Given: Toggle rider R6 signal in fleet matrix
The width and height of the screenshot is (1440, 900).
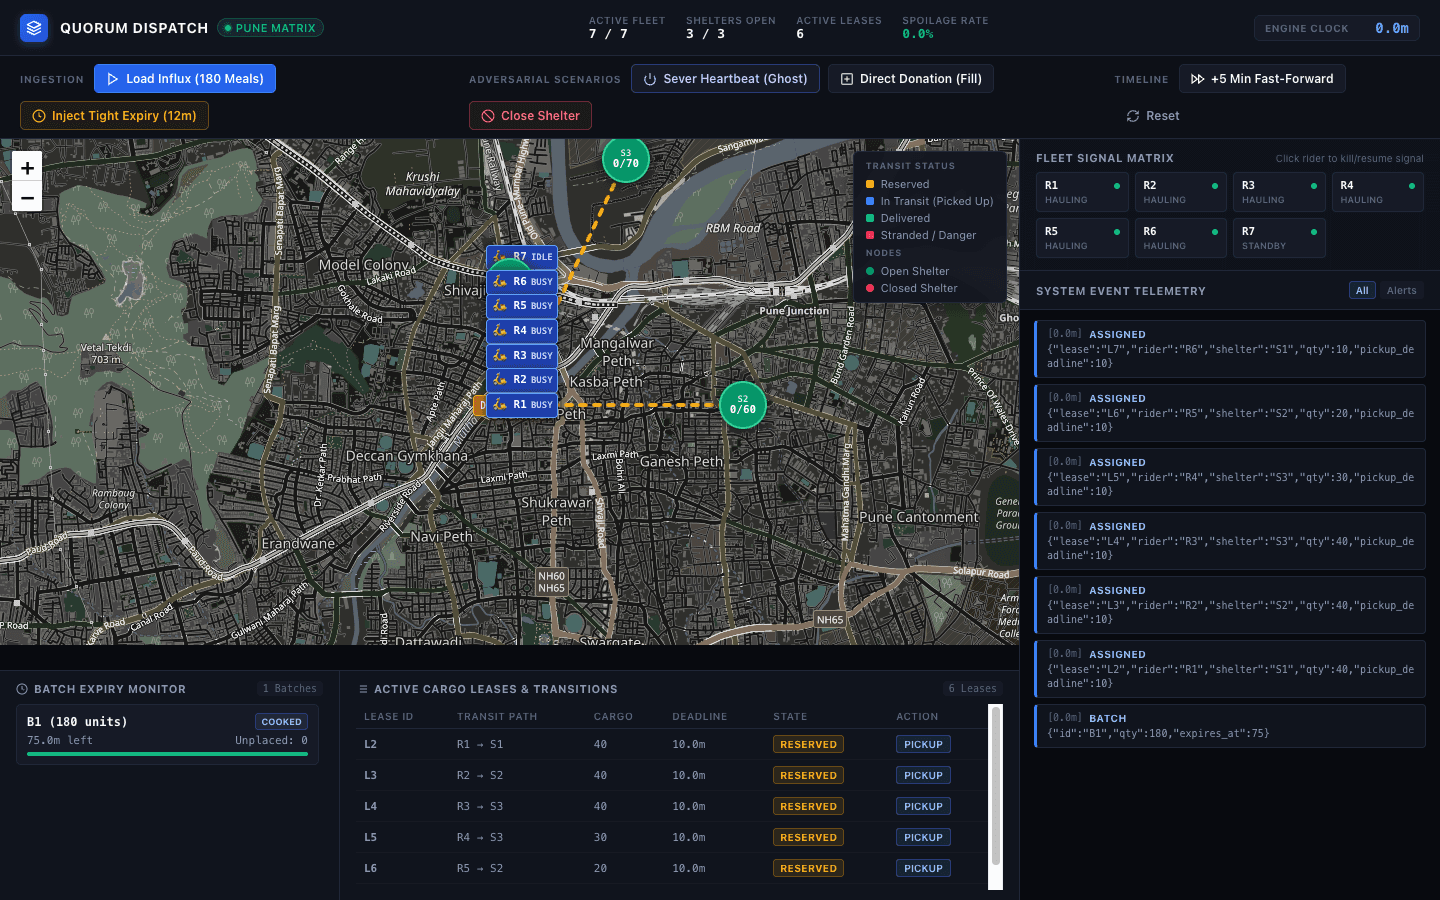Looking at the screenshot, I should click(x=1181, y=238).
